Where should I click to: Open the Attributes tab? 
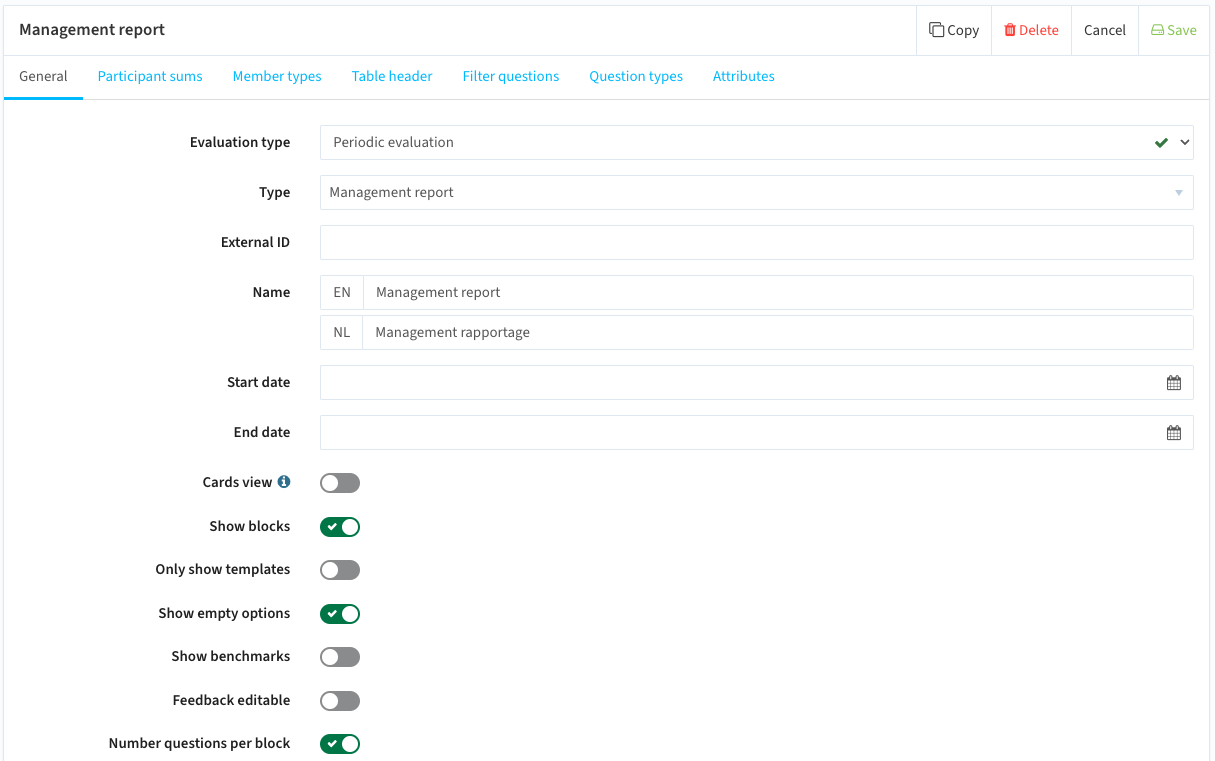(744, 76)
